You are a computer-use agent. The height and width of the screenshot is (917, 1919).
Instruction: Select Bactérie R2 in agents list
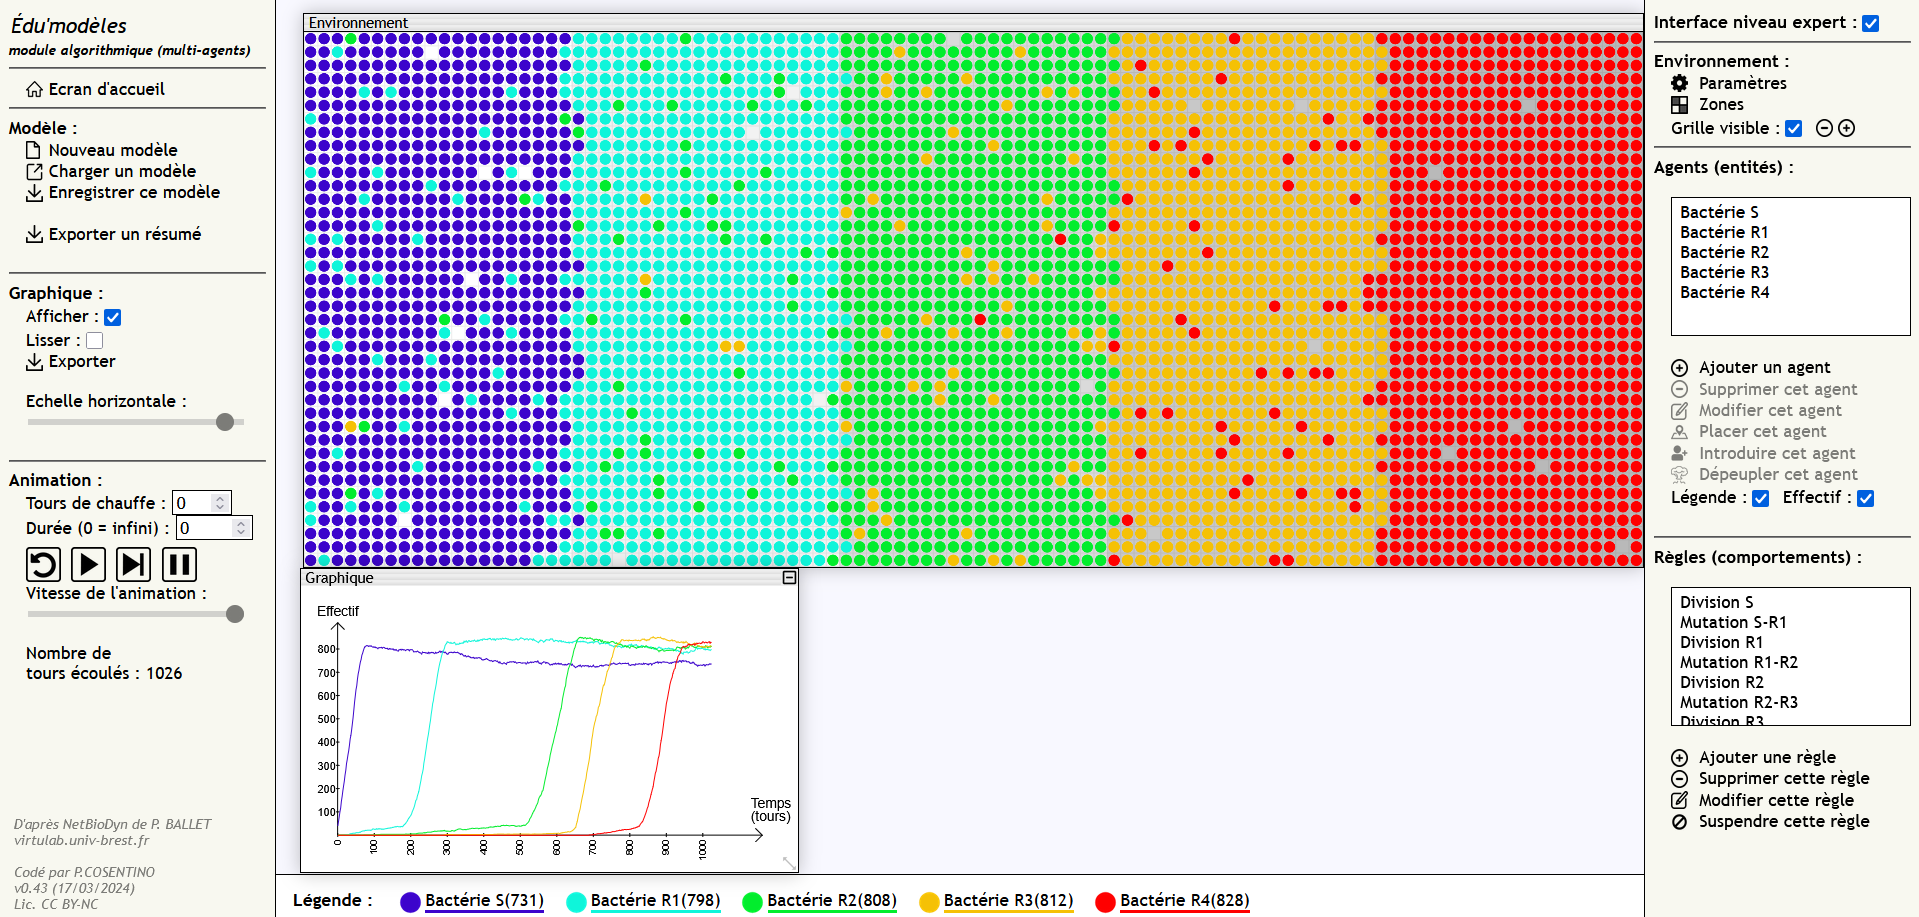pyautogui.click(x=1724, y=252)
